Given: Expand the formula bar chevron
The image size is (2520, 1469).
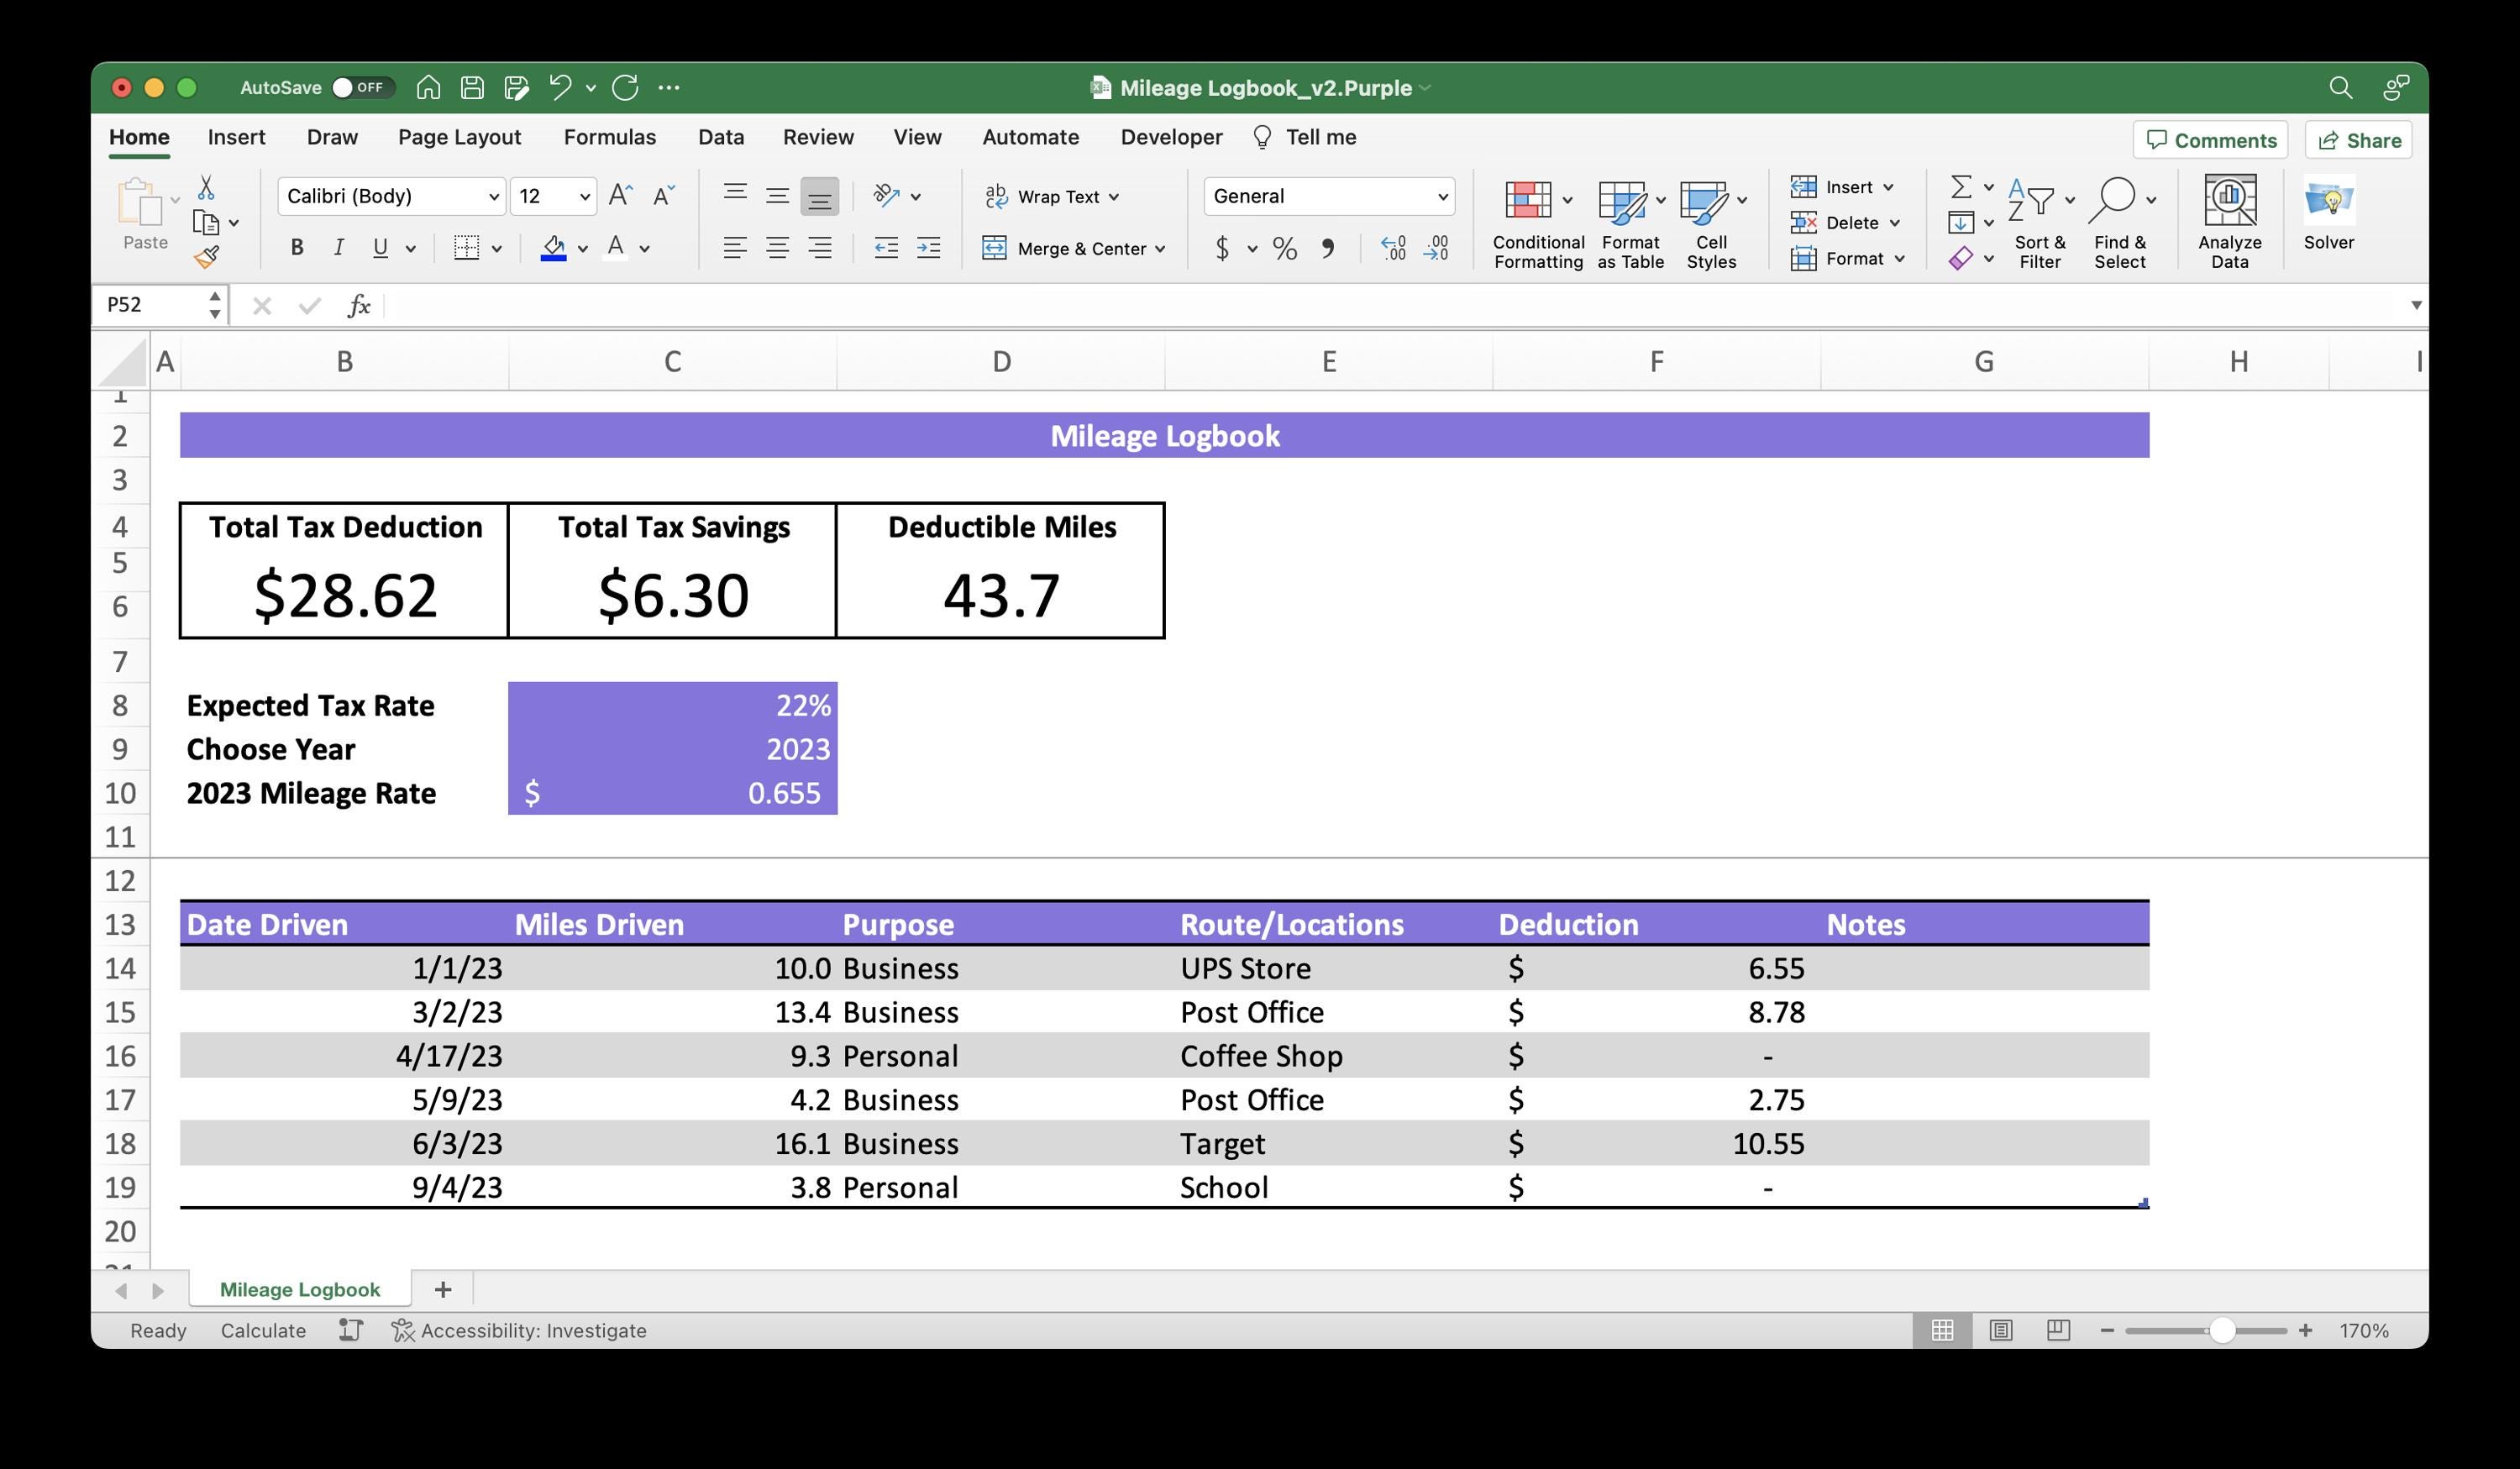Looking at the screenshot, I should (x=2416, y=305).
